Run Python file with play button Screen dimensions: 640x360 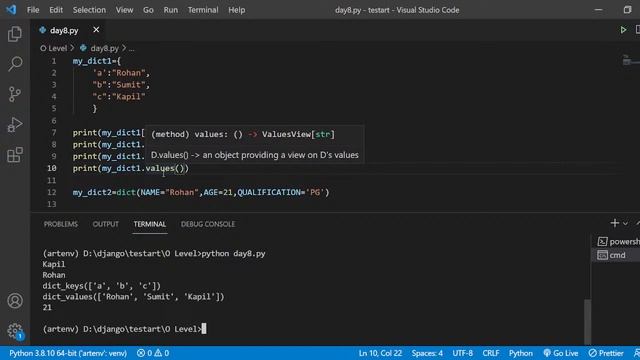tap(623, 30)
